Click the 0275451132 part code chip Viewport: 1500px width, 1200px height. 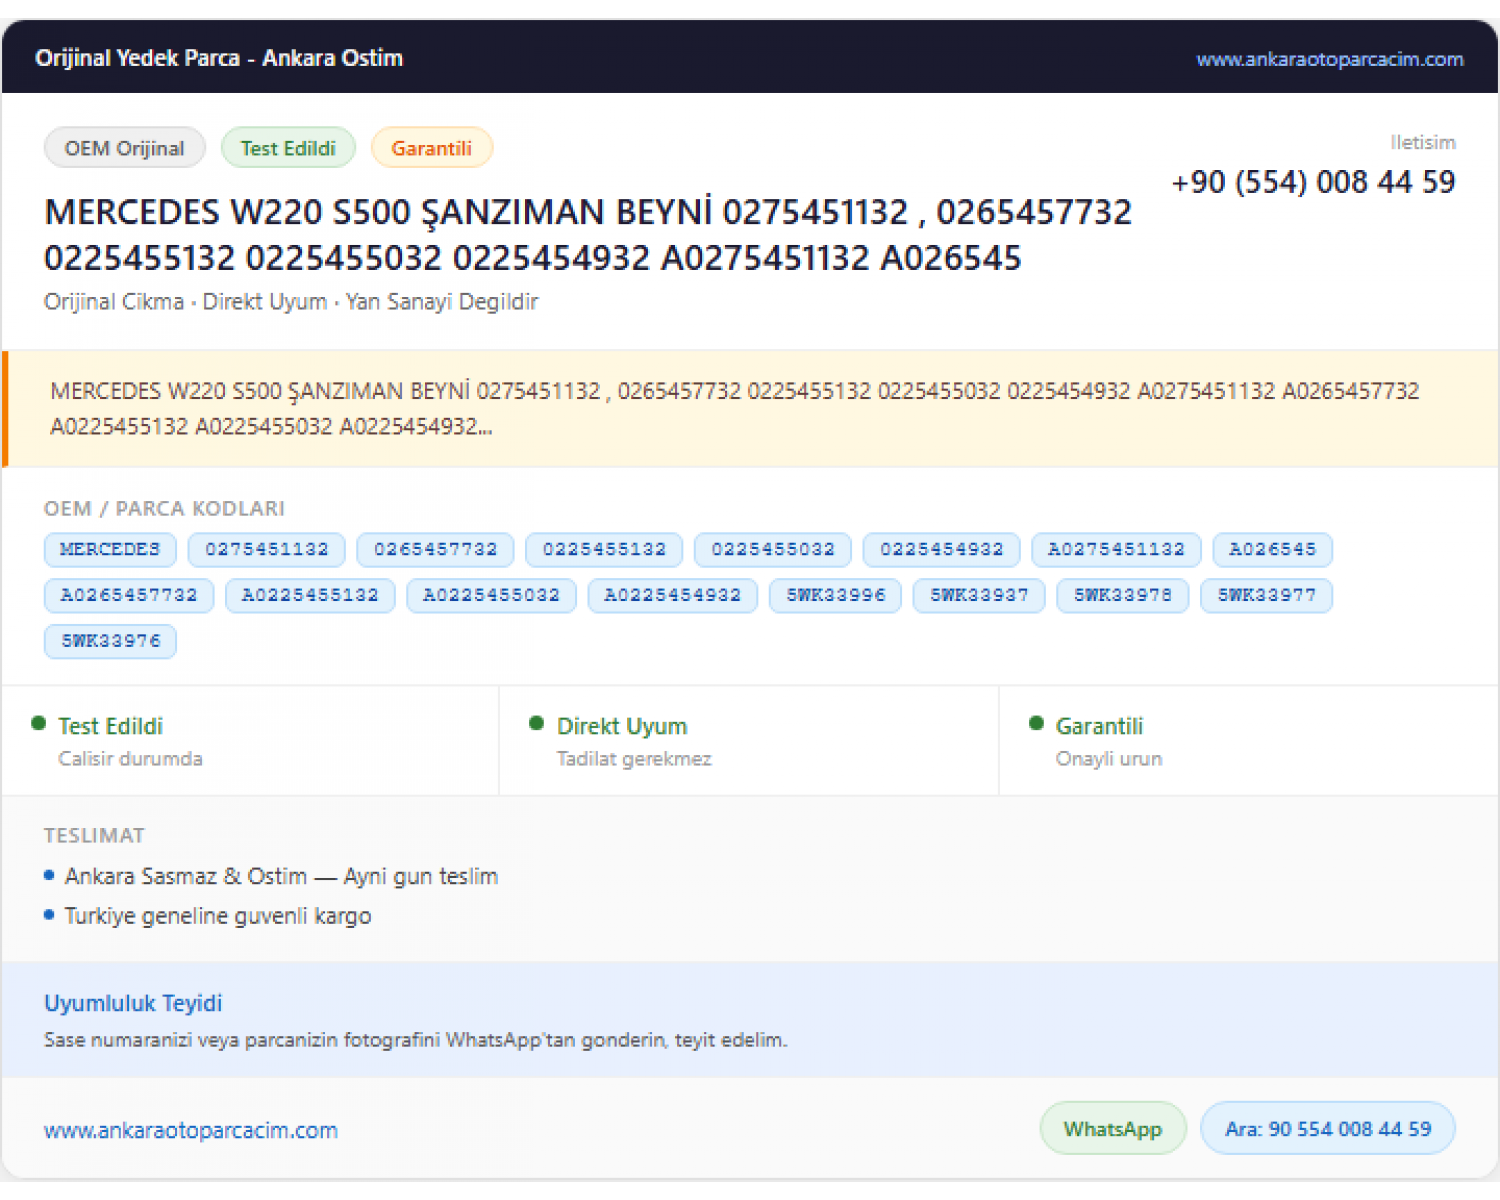tap(267, 549)
